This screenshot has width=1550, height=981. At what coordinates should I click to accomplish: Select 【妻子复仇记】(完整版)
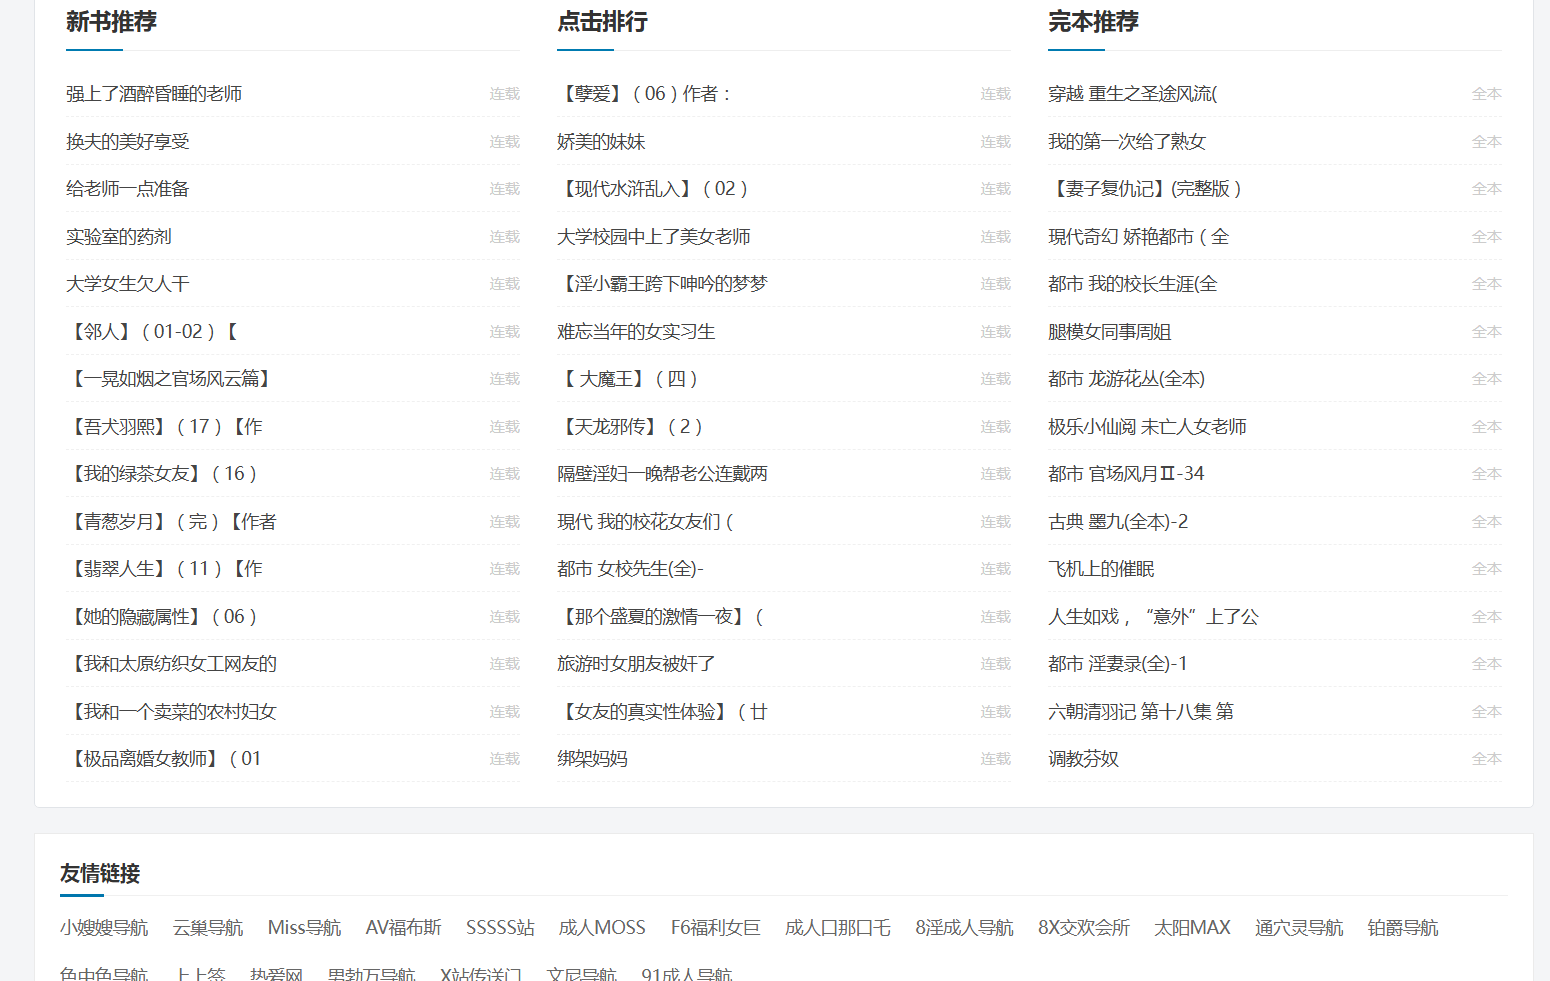[1145, 189]
